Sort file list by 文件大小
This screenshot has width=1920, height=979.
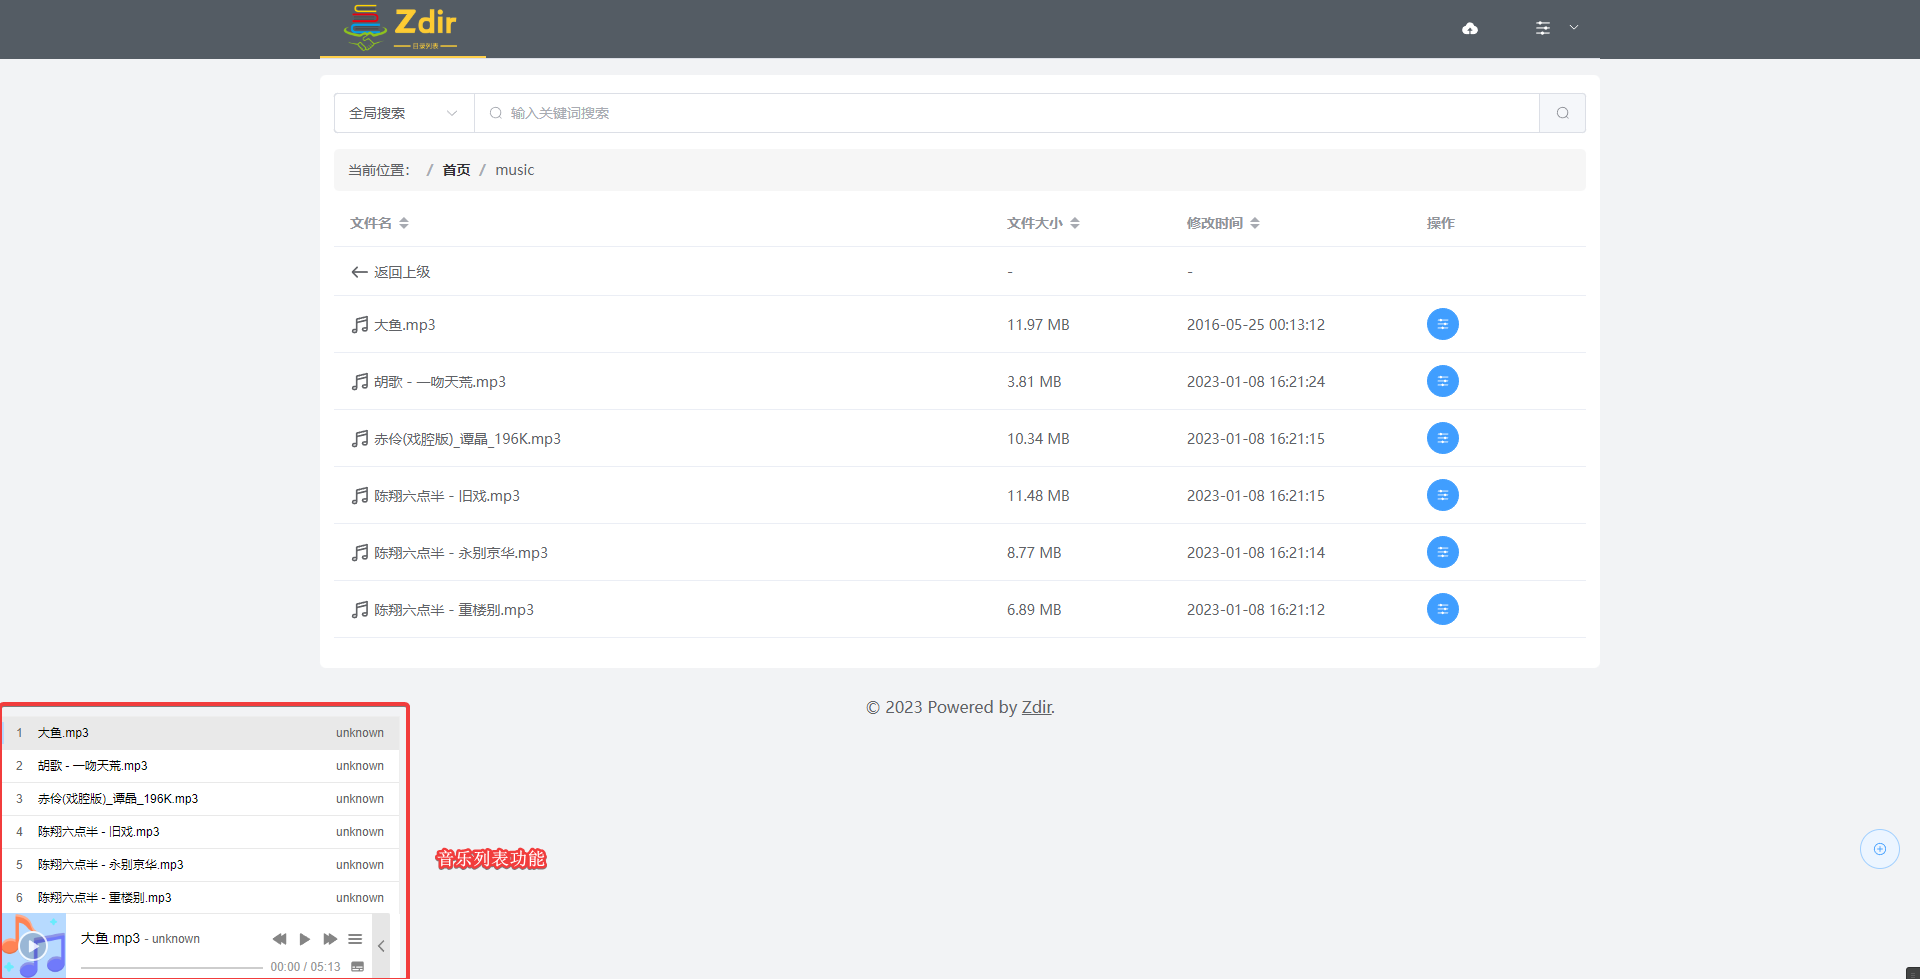[1042, 223]
